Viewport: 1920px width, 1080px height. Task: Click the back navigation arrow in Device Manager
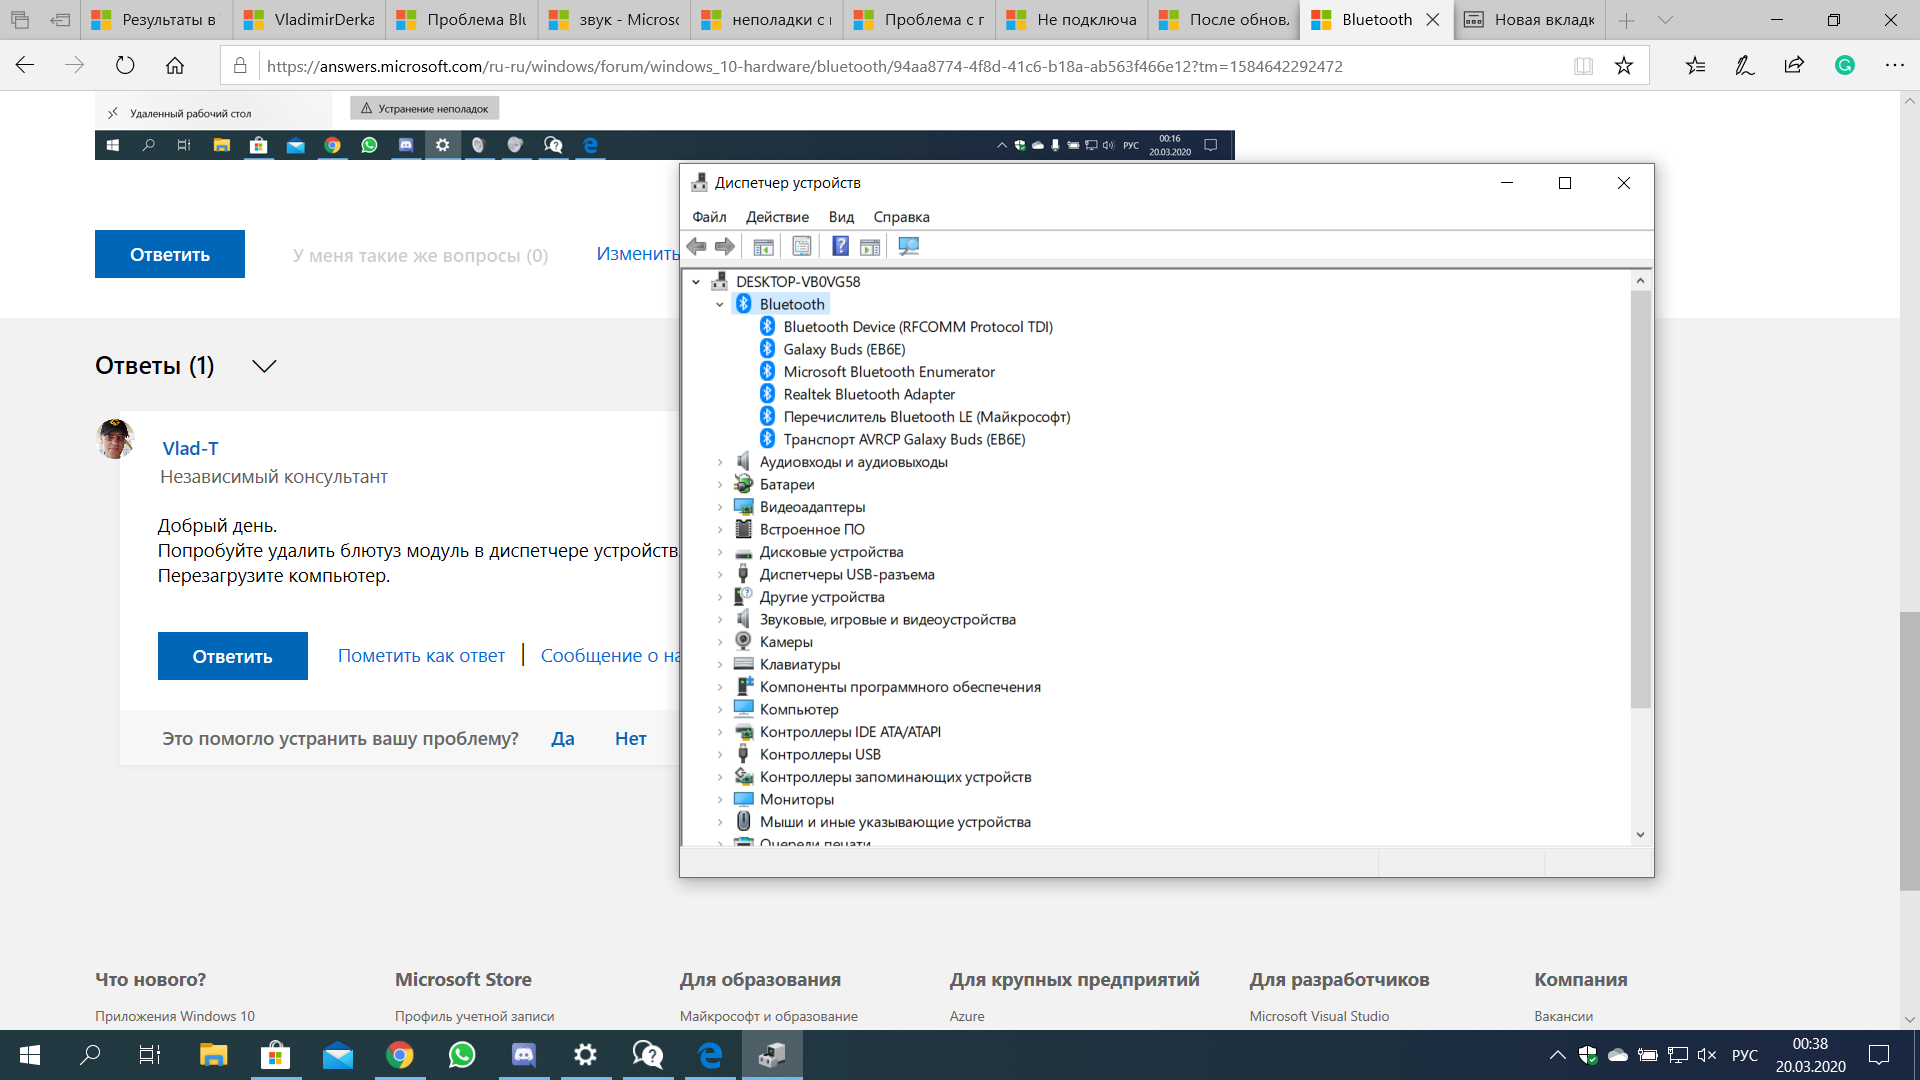698,247
